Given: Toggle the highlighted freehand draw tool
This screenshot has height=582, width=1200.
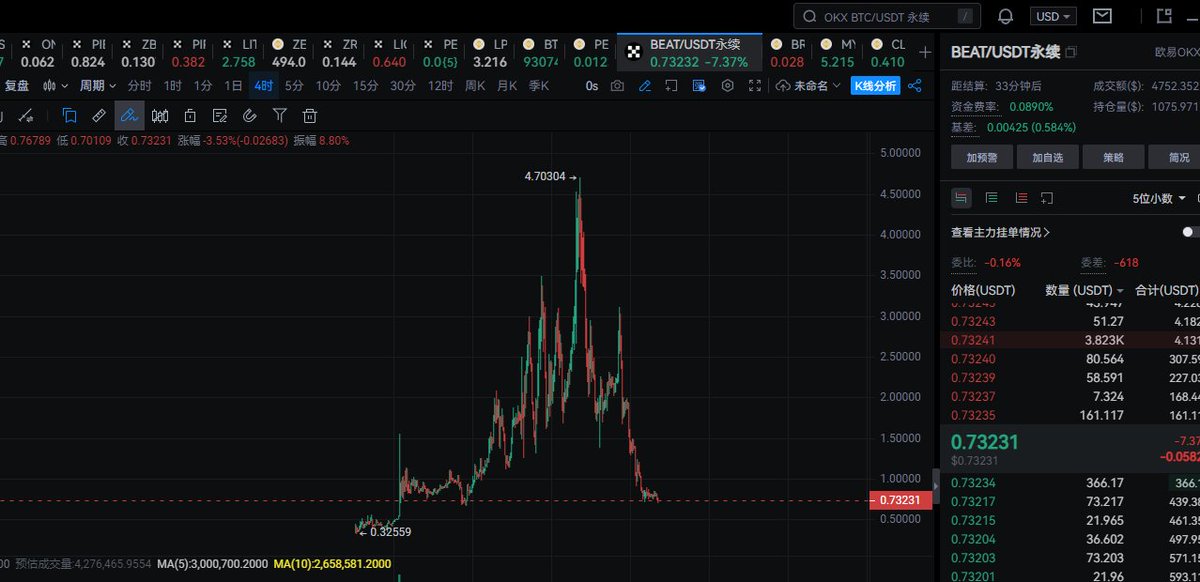Looking at the screenshot, I should (129, 115).
